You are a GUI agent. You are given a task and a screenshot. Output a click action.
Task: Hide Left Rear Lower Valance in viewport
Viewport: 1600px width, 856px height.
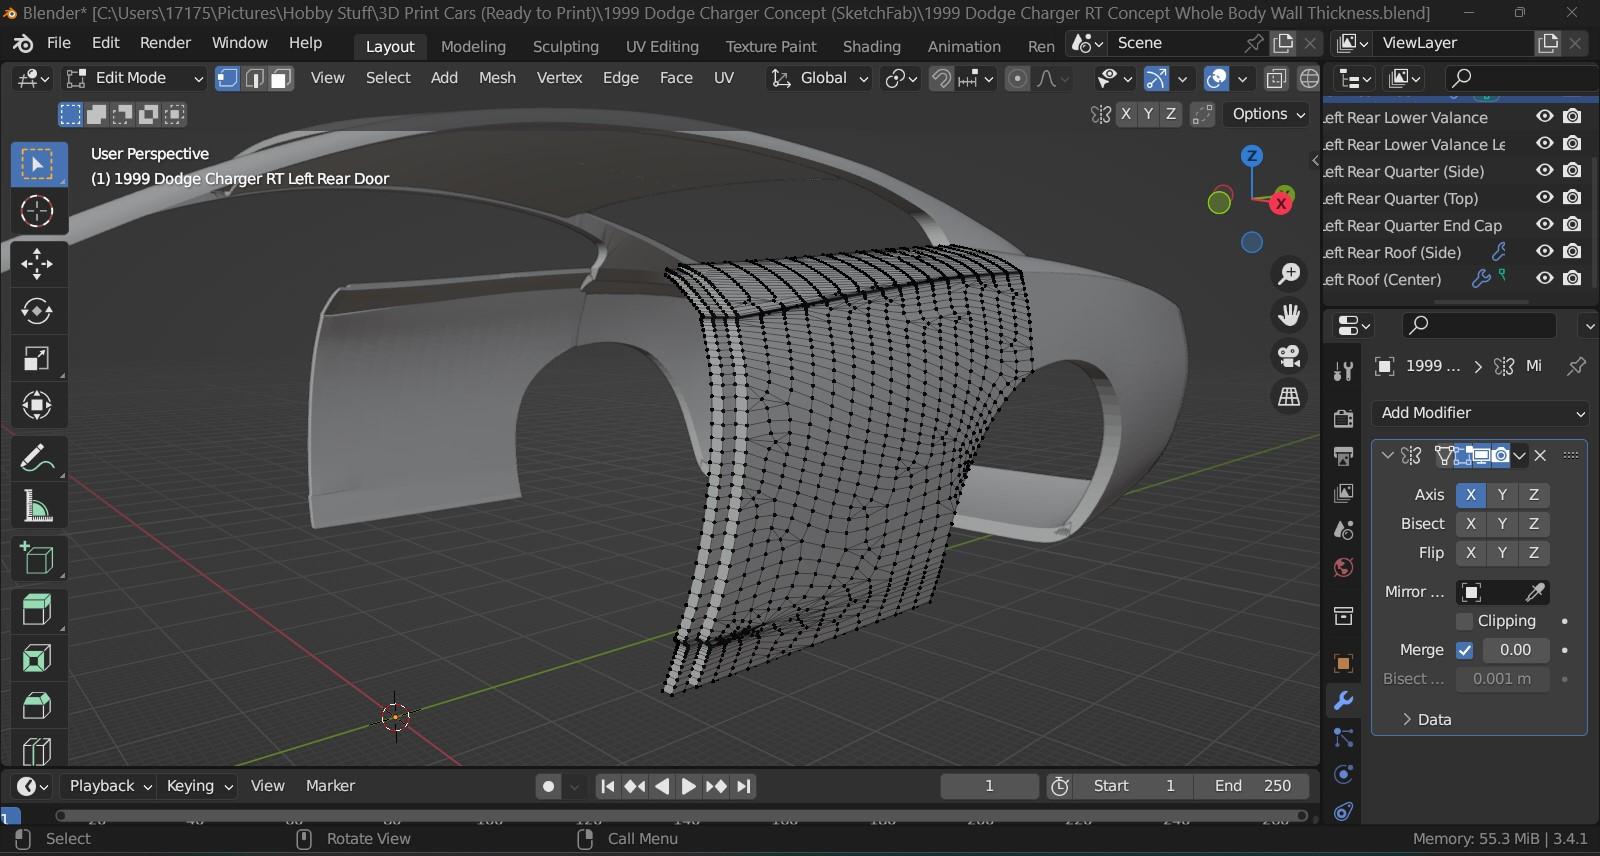(1545, 117)
